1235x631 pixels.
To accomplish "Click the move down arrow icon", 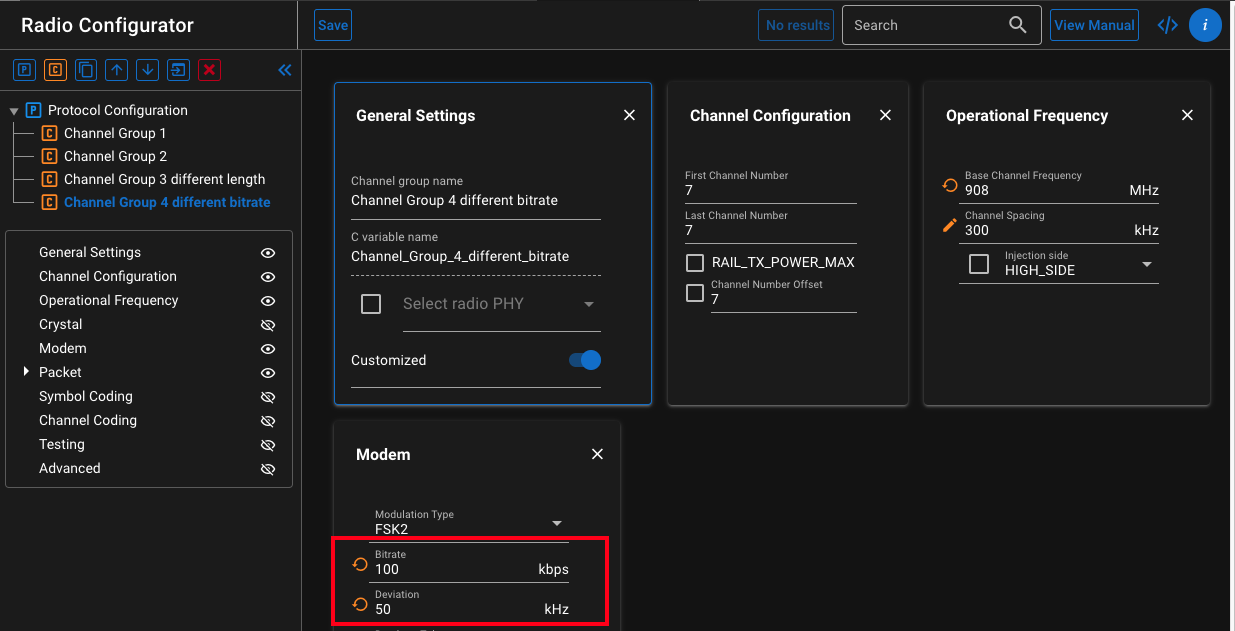I will point(147,70).
